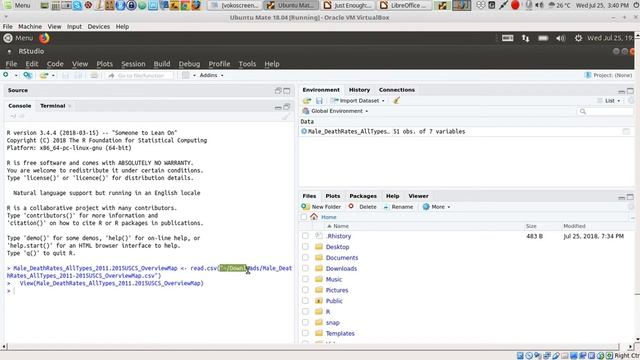Image resolution: width=640 pixels, height=360 pixels.
Task: Click the Go to file/function field
Action: 140,76
